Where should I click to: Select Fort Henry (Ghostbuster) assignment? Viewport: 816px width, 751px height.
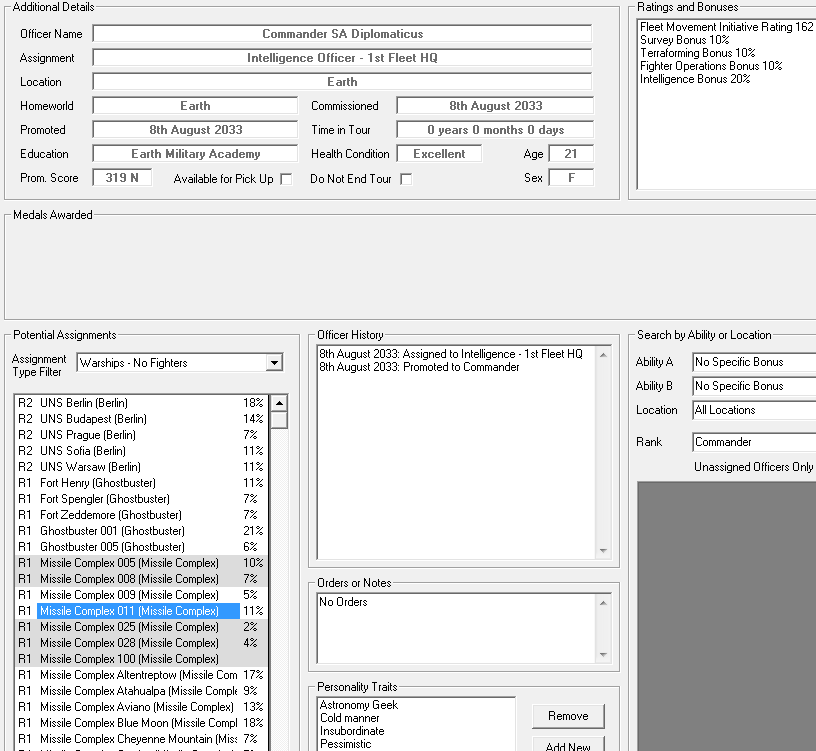141,483
